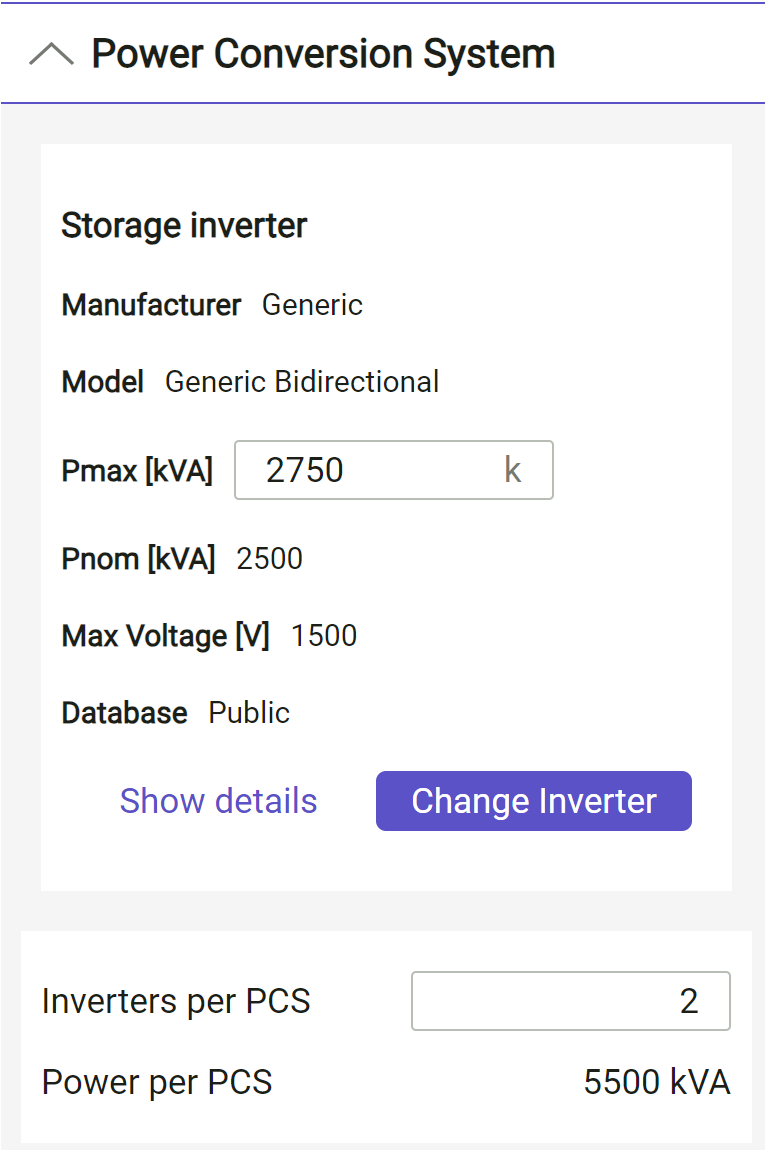This screenshot has width=765, height=1150.
Task: Click the 'k' unit suffix in Pmax field
Action: point(512,470)
